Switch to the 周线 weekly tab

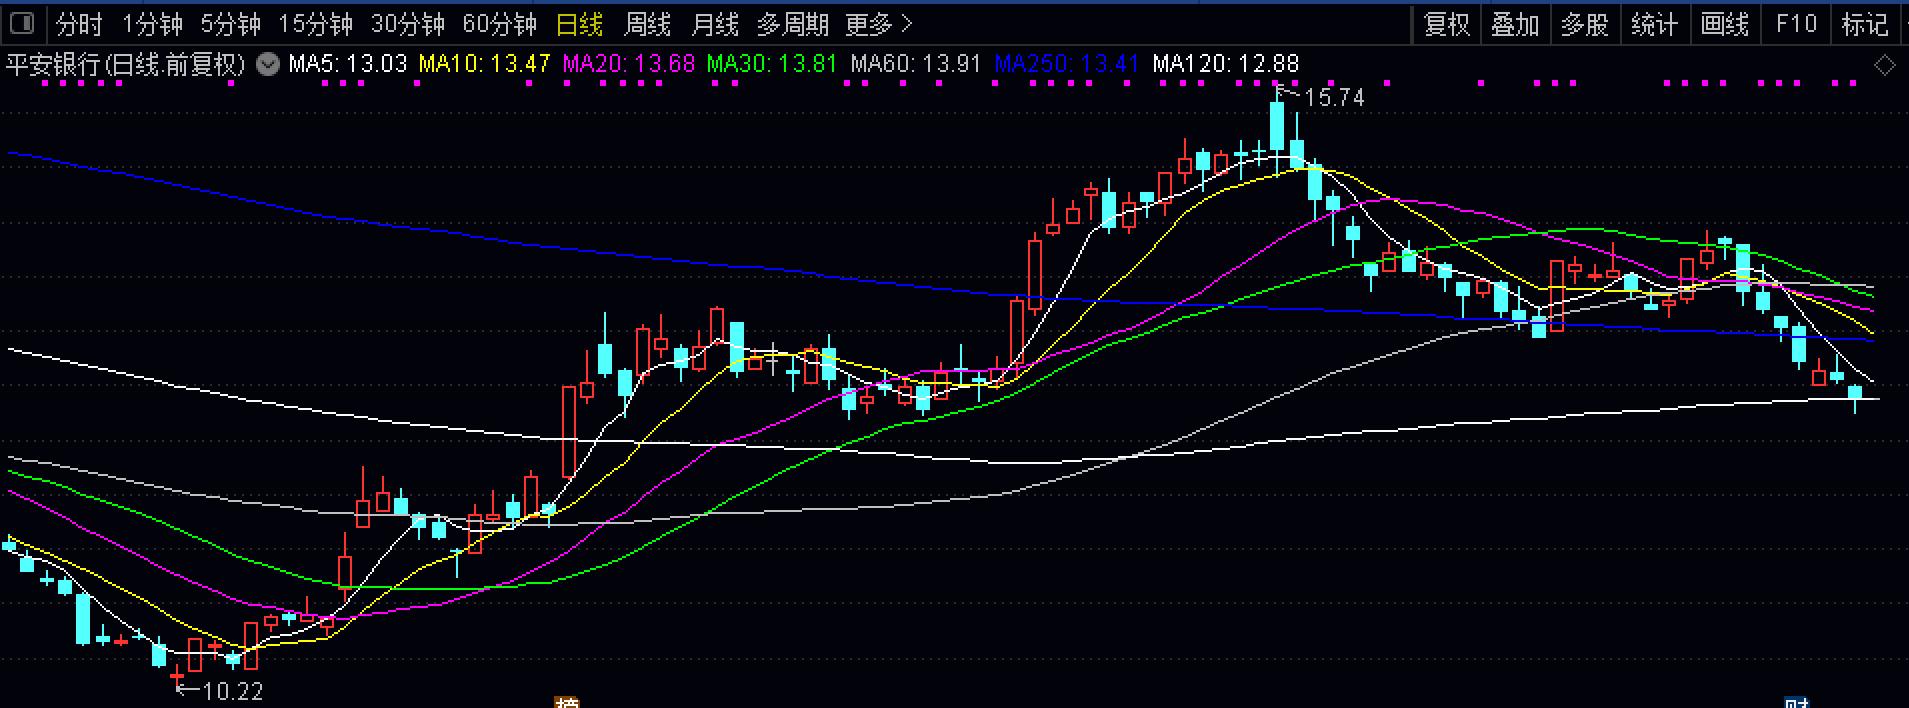click(647, 23)
